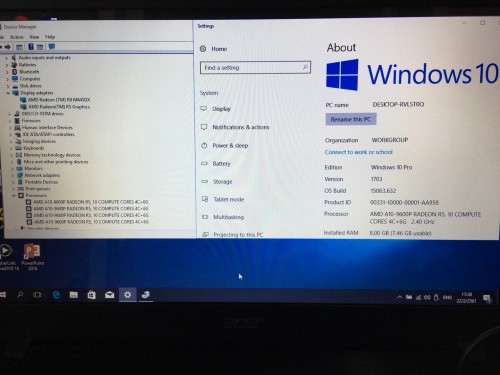Open Task View from the taskbar
The image size is (500, 375).
[x=37, y=295]
